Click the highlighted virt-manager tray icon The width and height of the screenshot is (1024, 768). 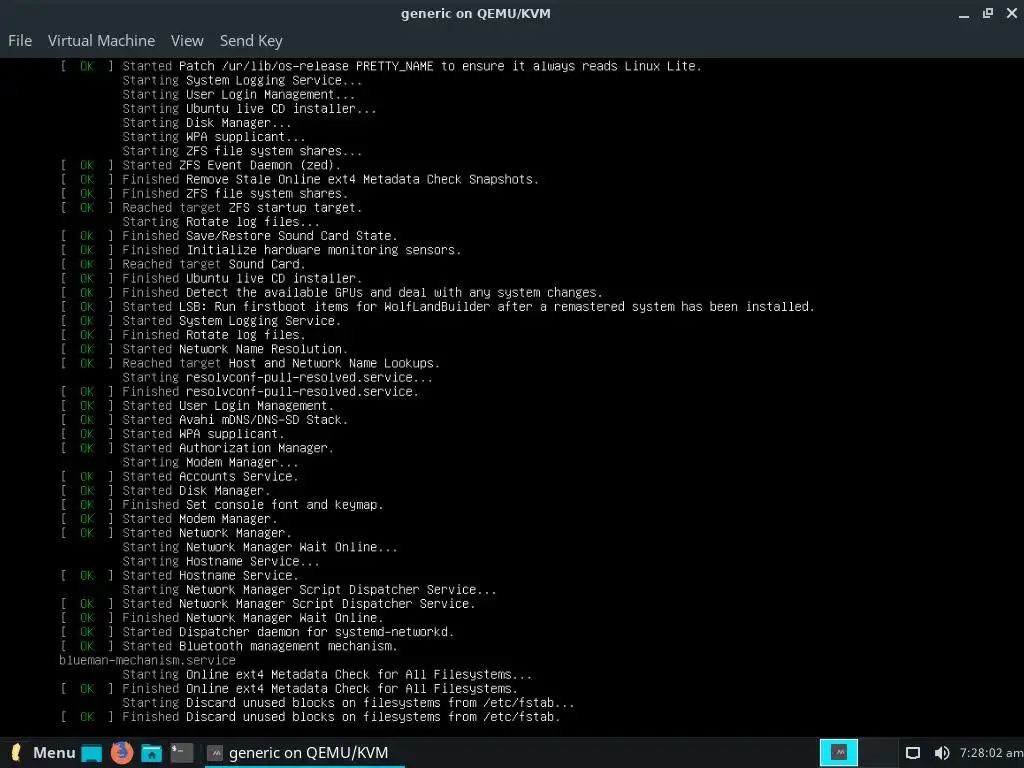839,752
